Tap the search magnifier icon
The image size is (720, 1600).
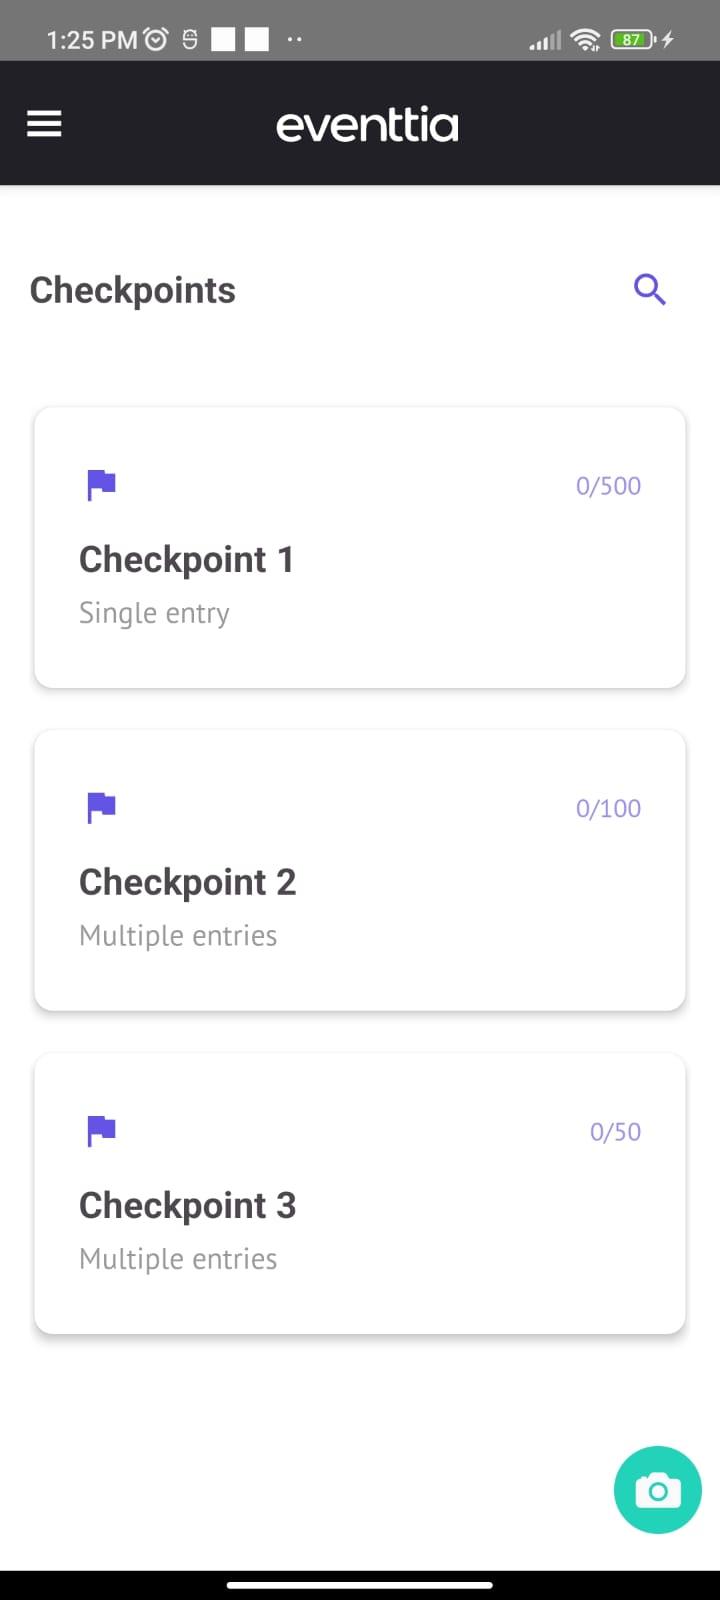[650, 290]
